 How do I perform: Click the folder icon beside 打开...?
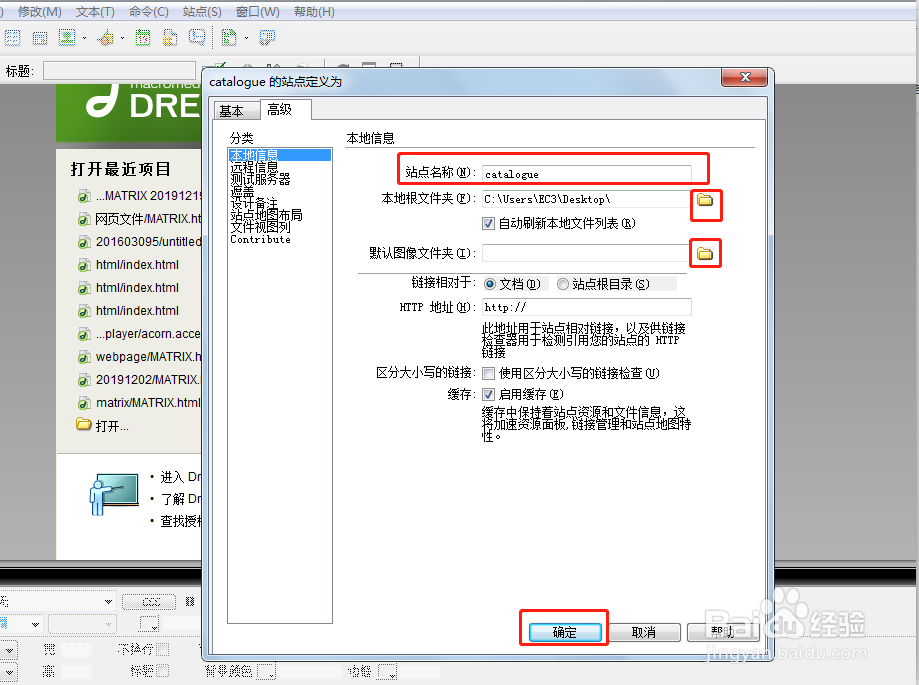[84, 424]
